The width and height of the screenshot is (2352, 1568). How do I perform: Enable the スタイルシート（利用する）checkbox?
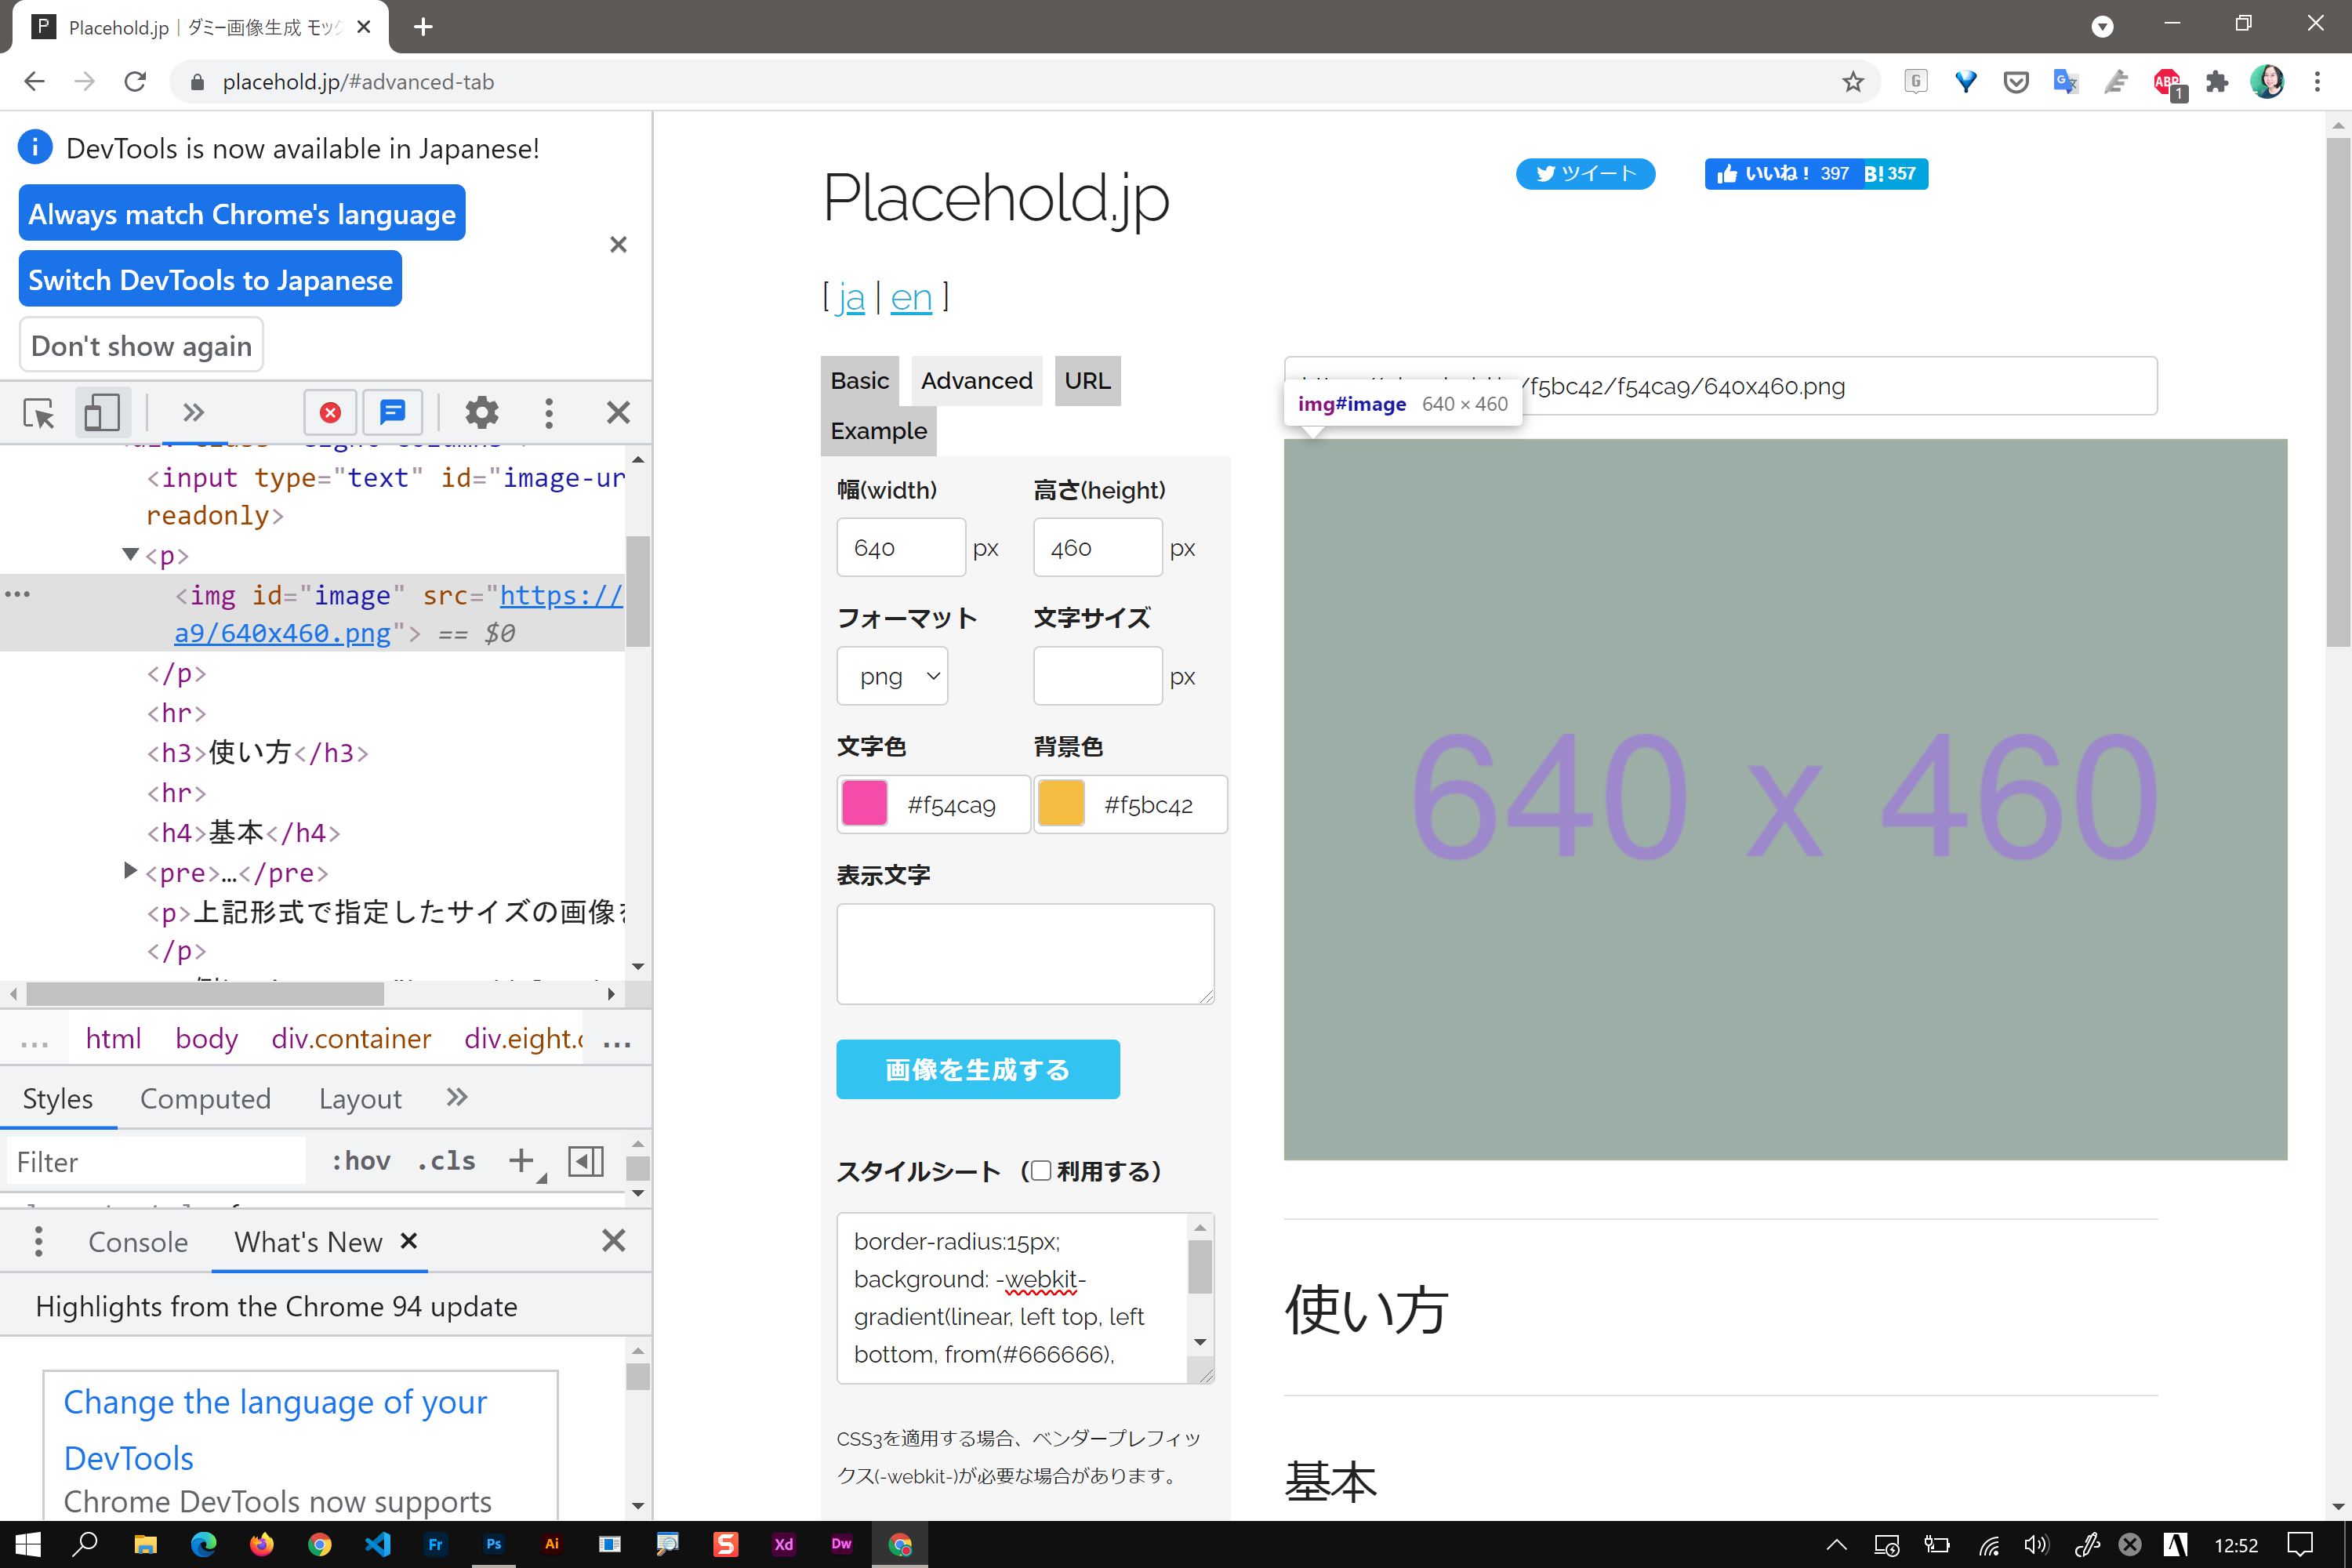tap(1040, 1171)
